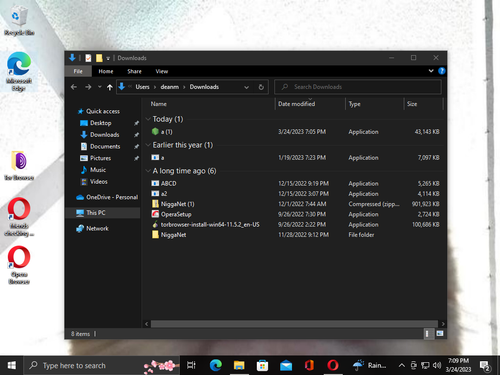Viewport: 500px width, 375px height.
Task: Switch to the Home ribbon tab
Action: [x=106, y=71]
